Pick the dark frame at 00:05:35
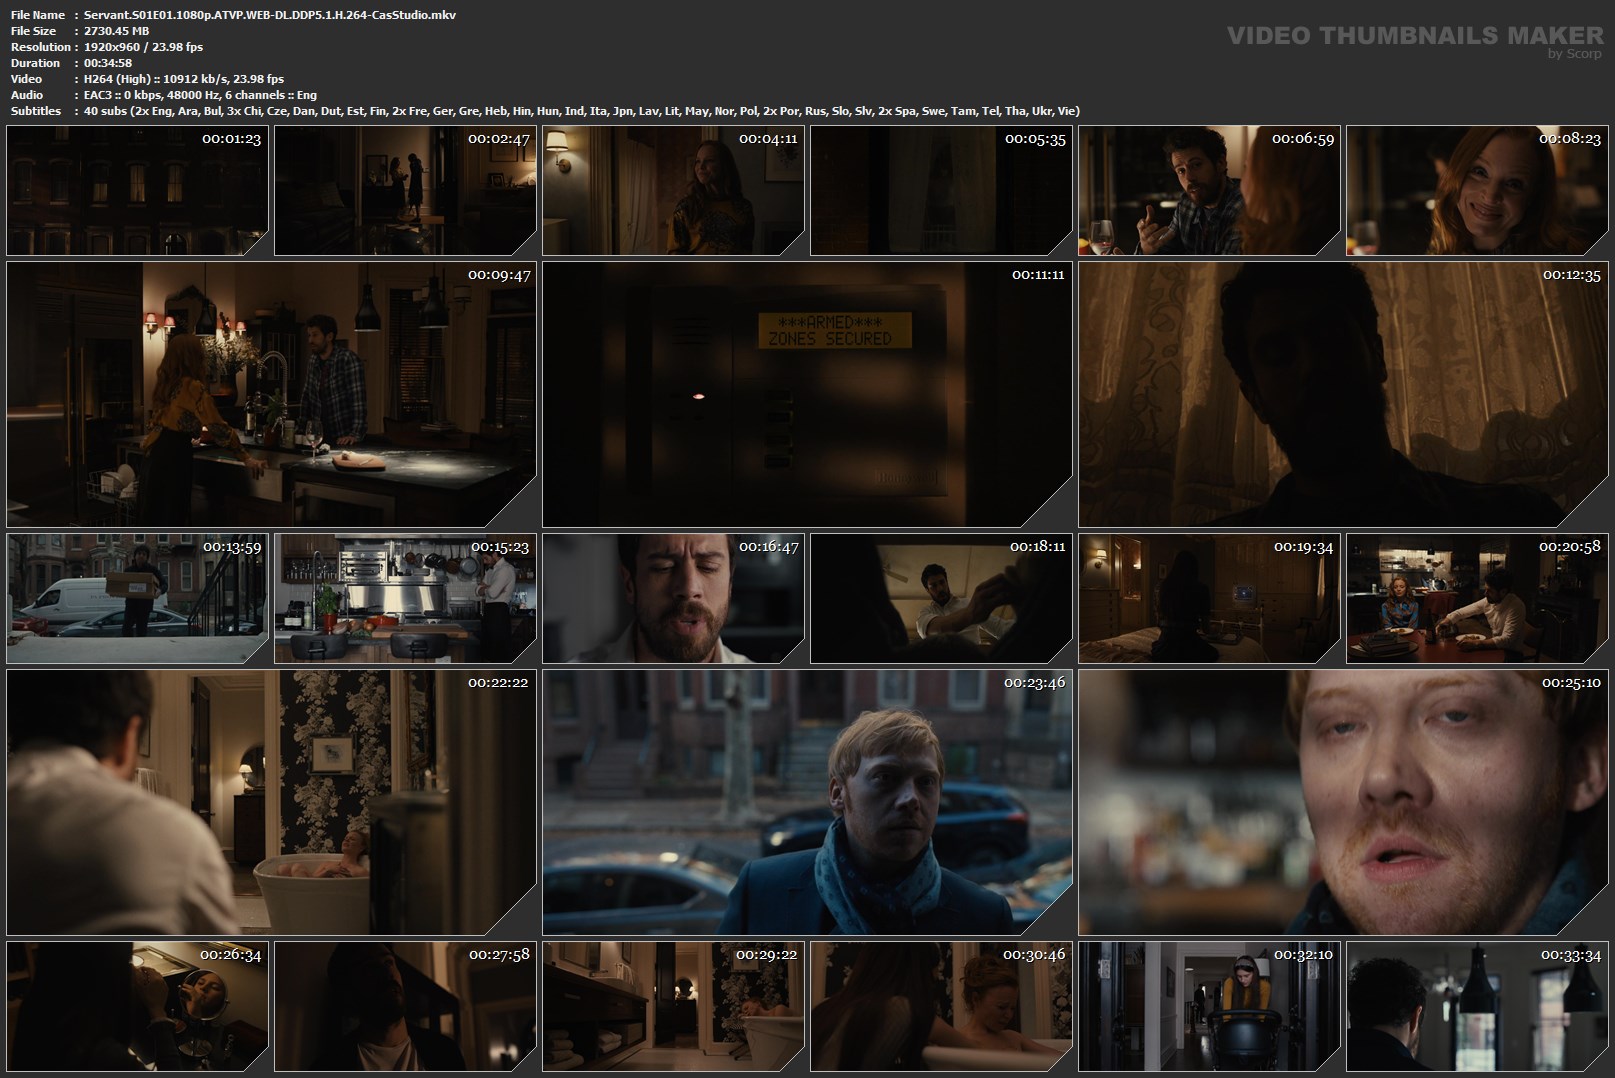Image resolution: width=1615 pixels, height=1078 pixels. click(941, 190)
